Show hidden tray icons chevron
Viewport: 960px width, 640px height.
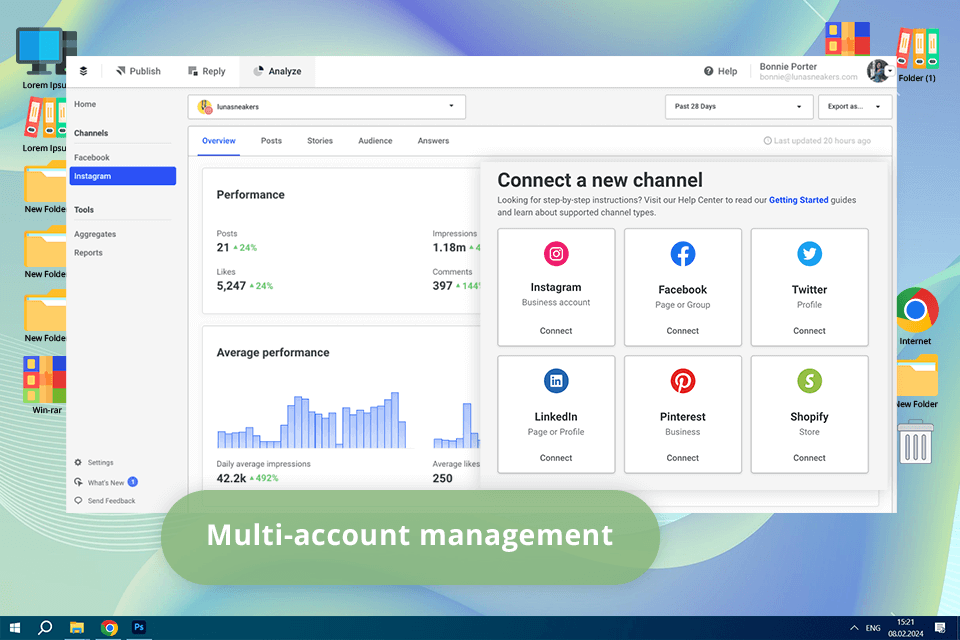(853, 628)
